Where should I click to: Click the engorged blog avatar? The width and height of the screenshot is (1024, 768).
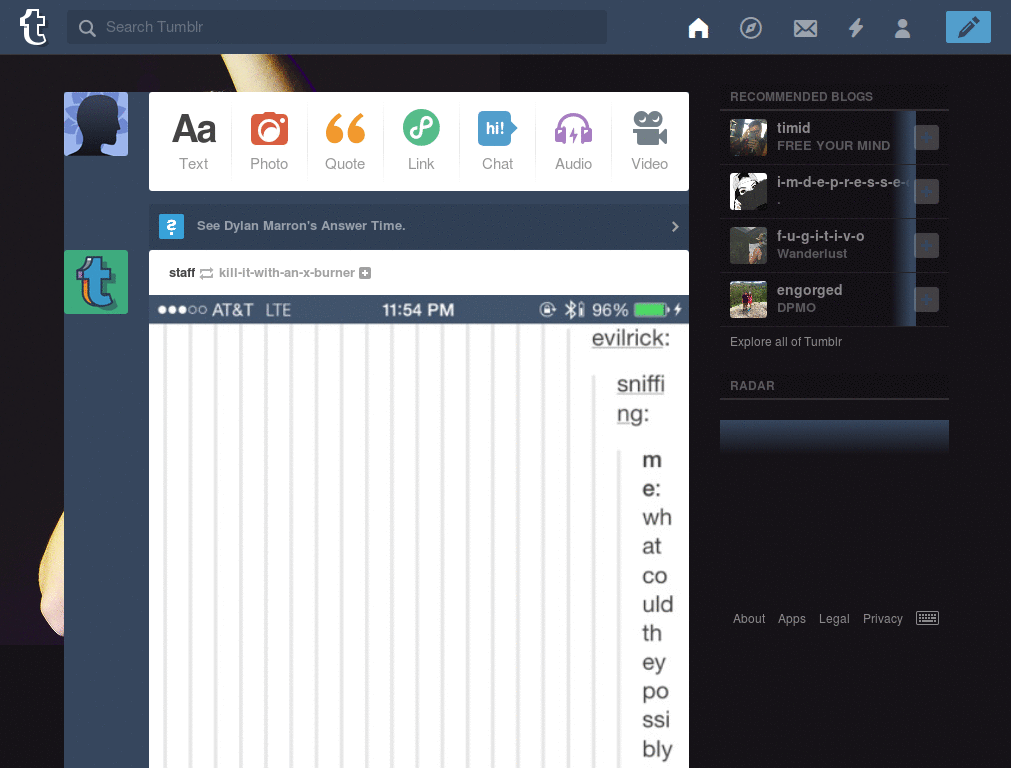[748, 300]
